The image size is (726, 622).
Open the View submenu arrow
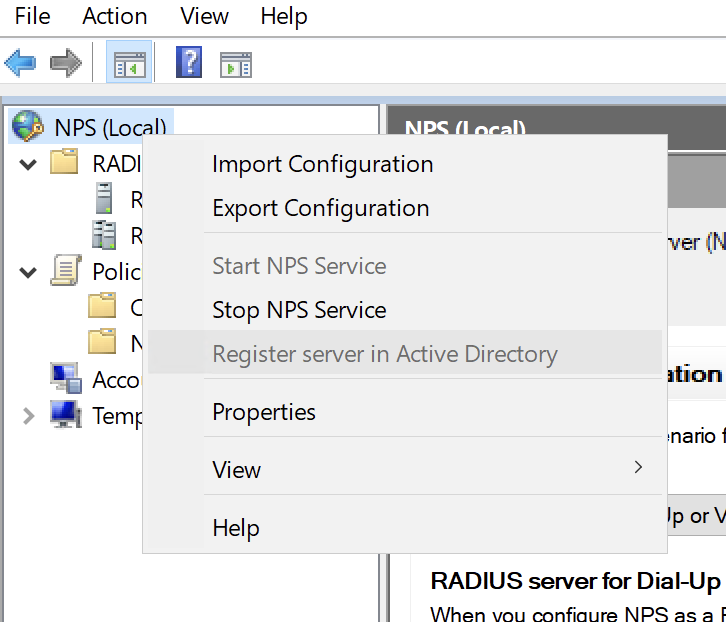tap(638, 467)
